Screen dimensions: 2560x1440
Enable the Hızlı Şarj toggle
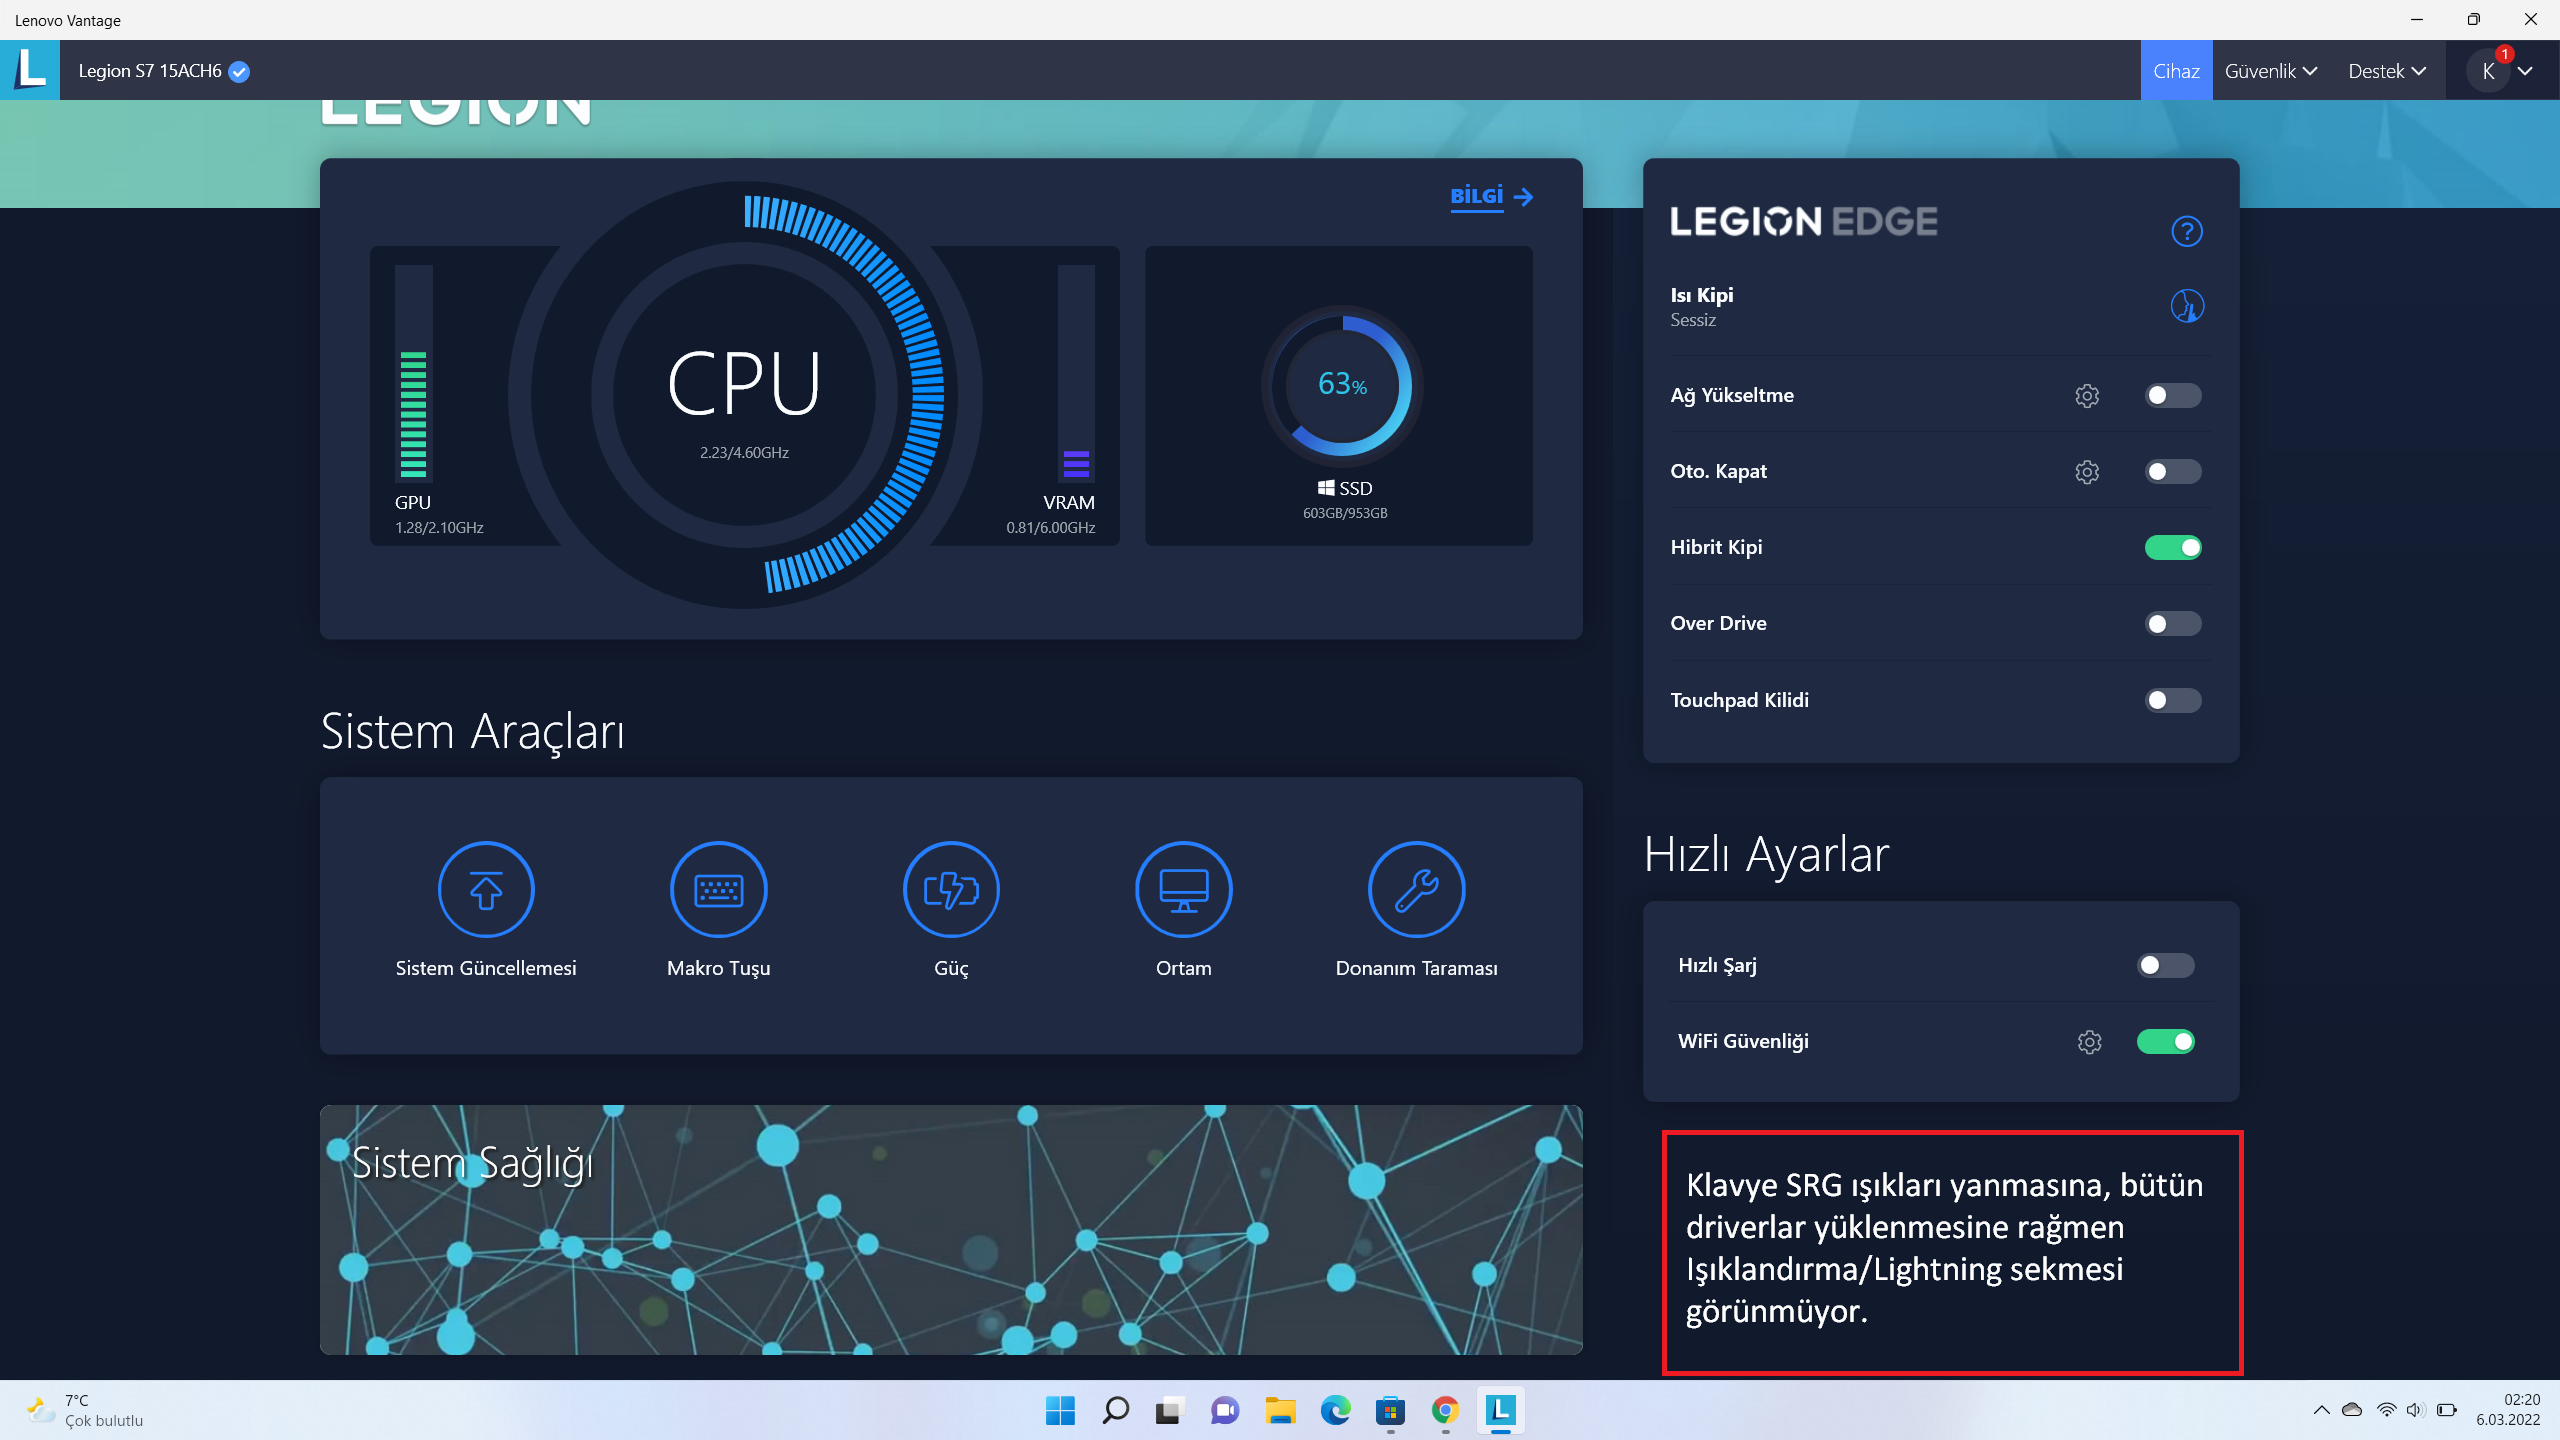click(x=2165, y=966)
